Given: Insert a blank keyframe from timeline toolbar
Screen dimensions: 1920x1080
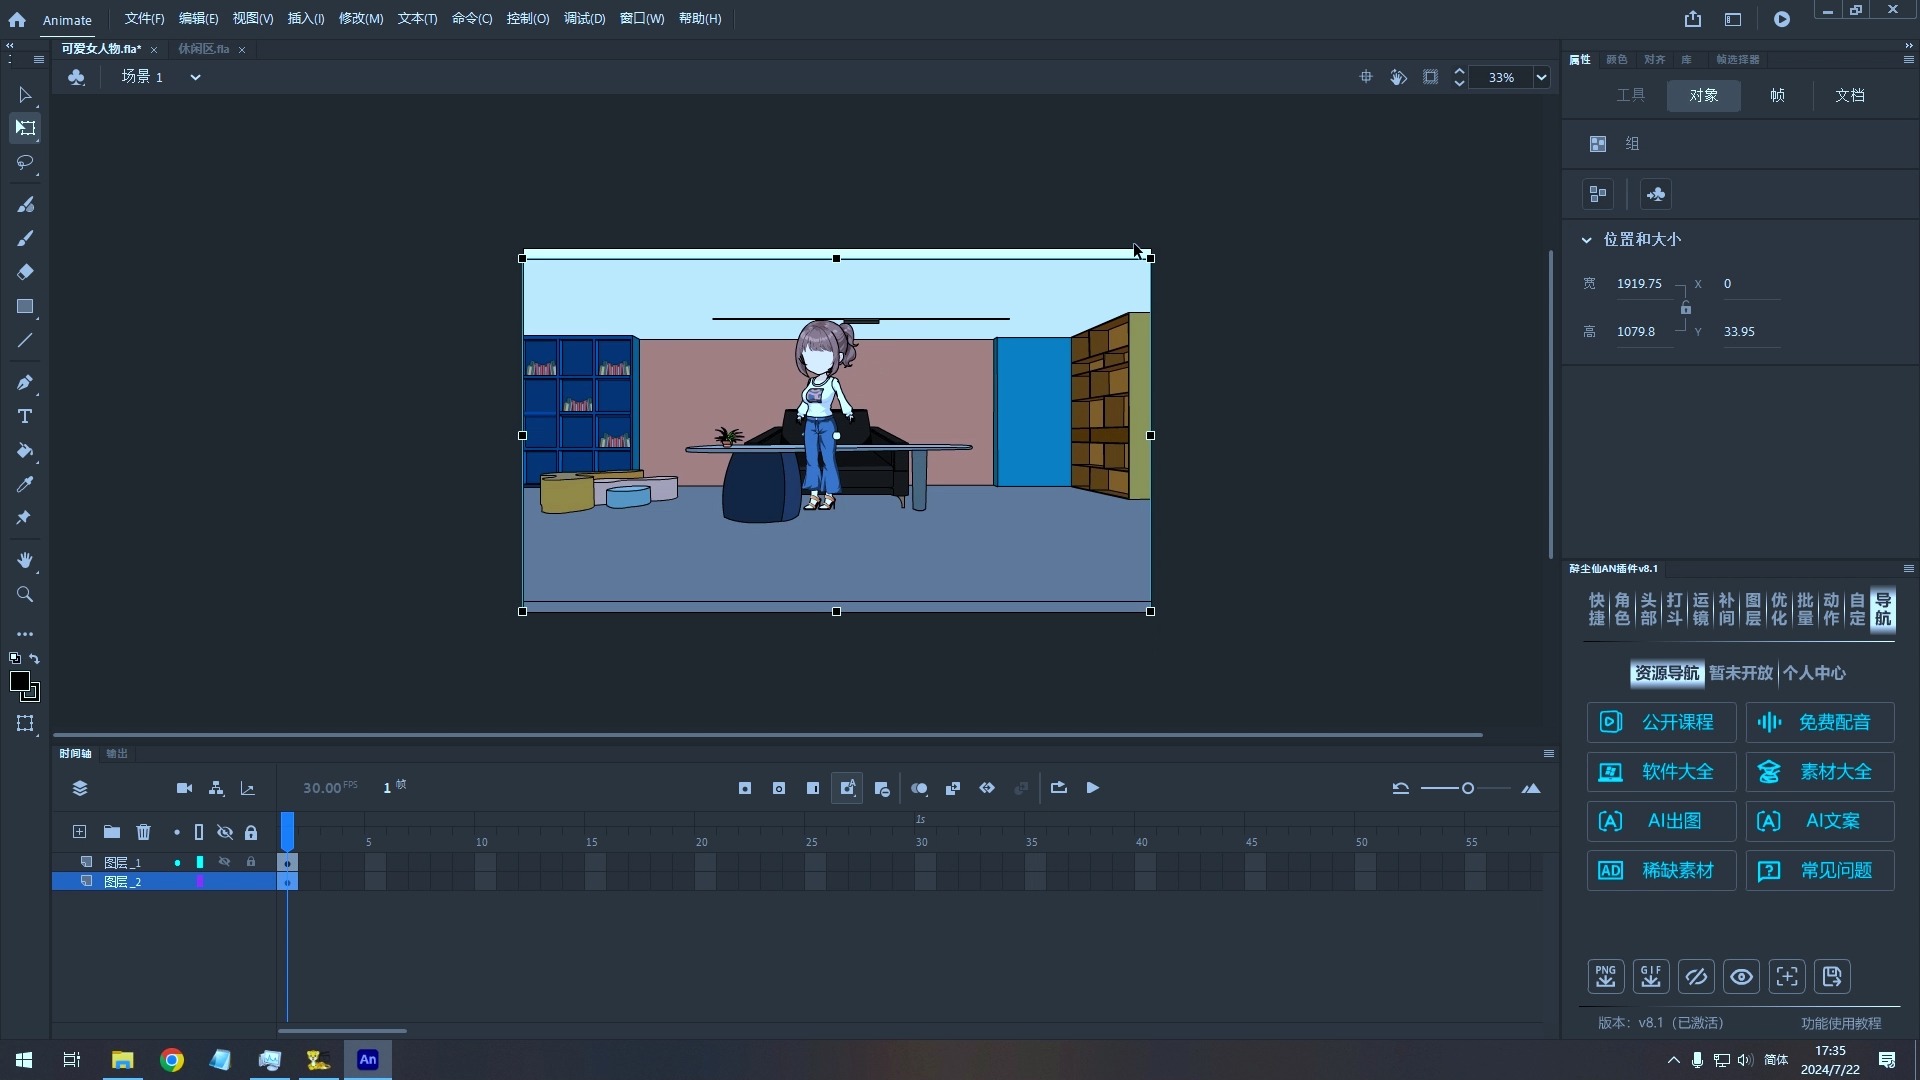Looking at the screenshot, I should [779, 788].
